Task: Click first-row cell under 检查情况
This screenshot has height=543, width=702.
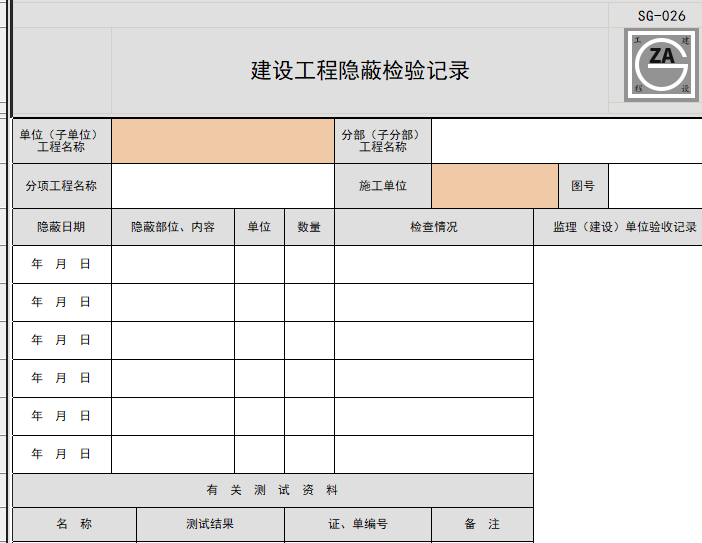Action: 434,264
